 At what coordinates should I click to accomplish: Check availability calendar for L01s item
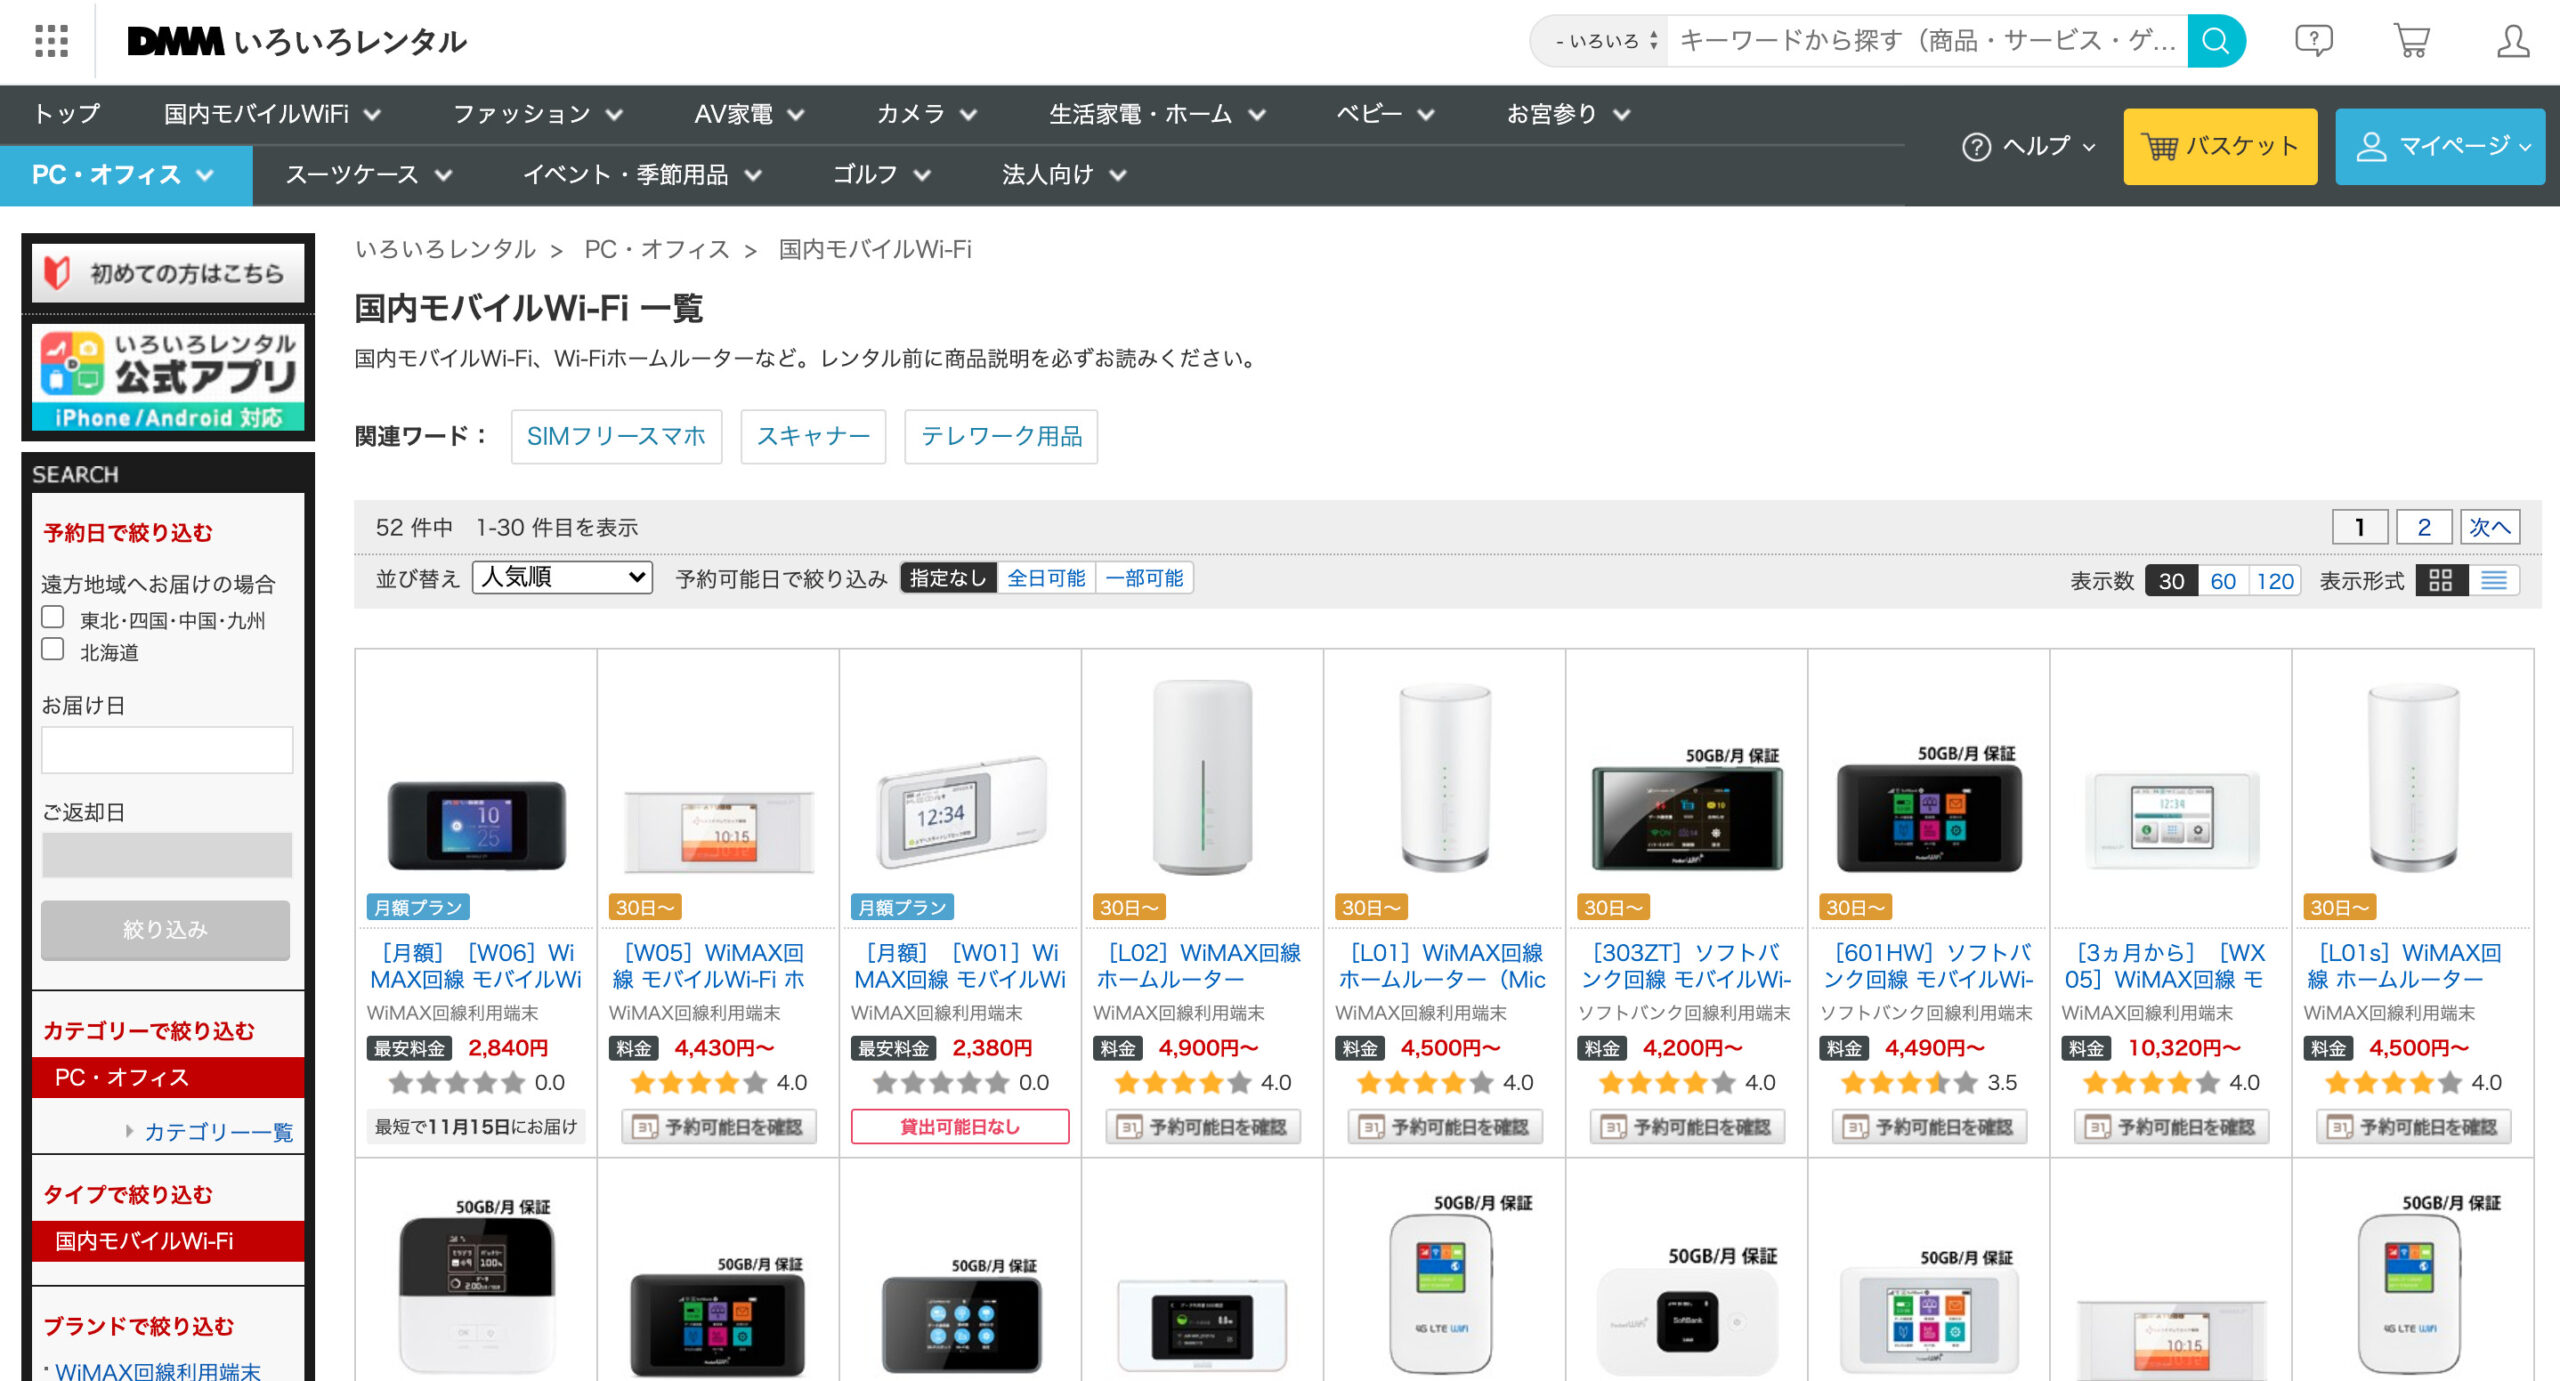click(x=2412, y=1127)
